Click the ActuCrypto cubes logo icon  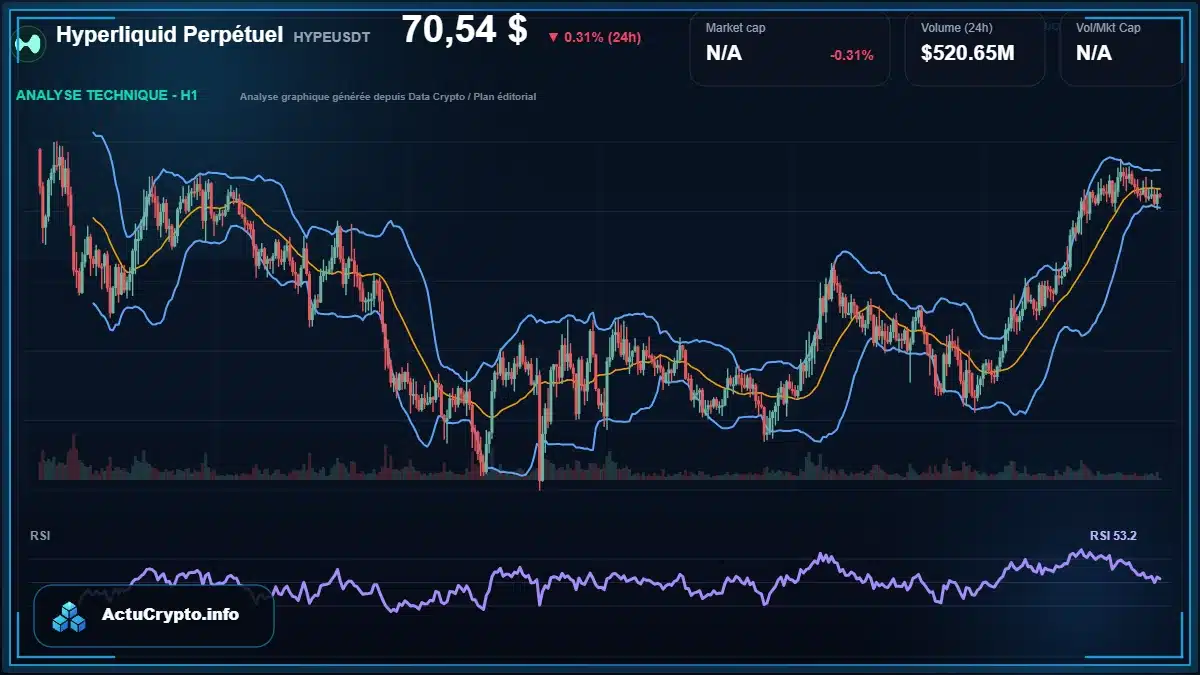[x=70, y=616]
